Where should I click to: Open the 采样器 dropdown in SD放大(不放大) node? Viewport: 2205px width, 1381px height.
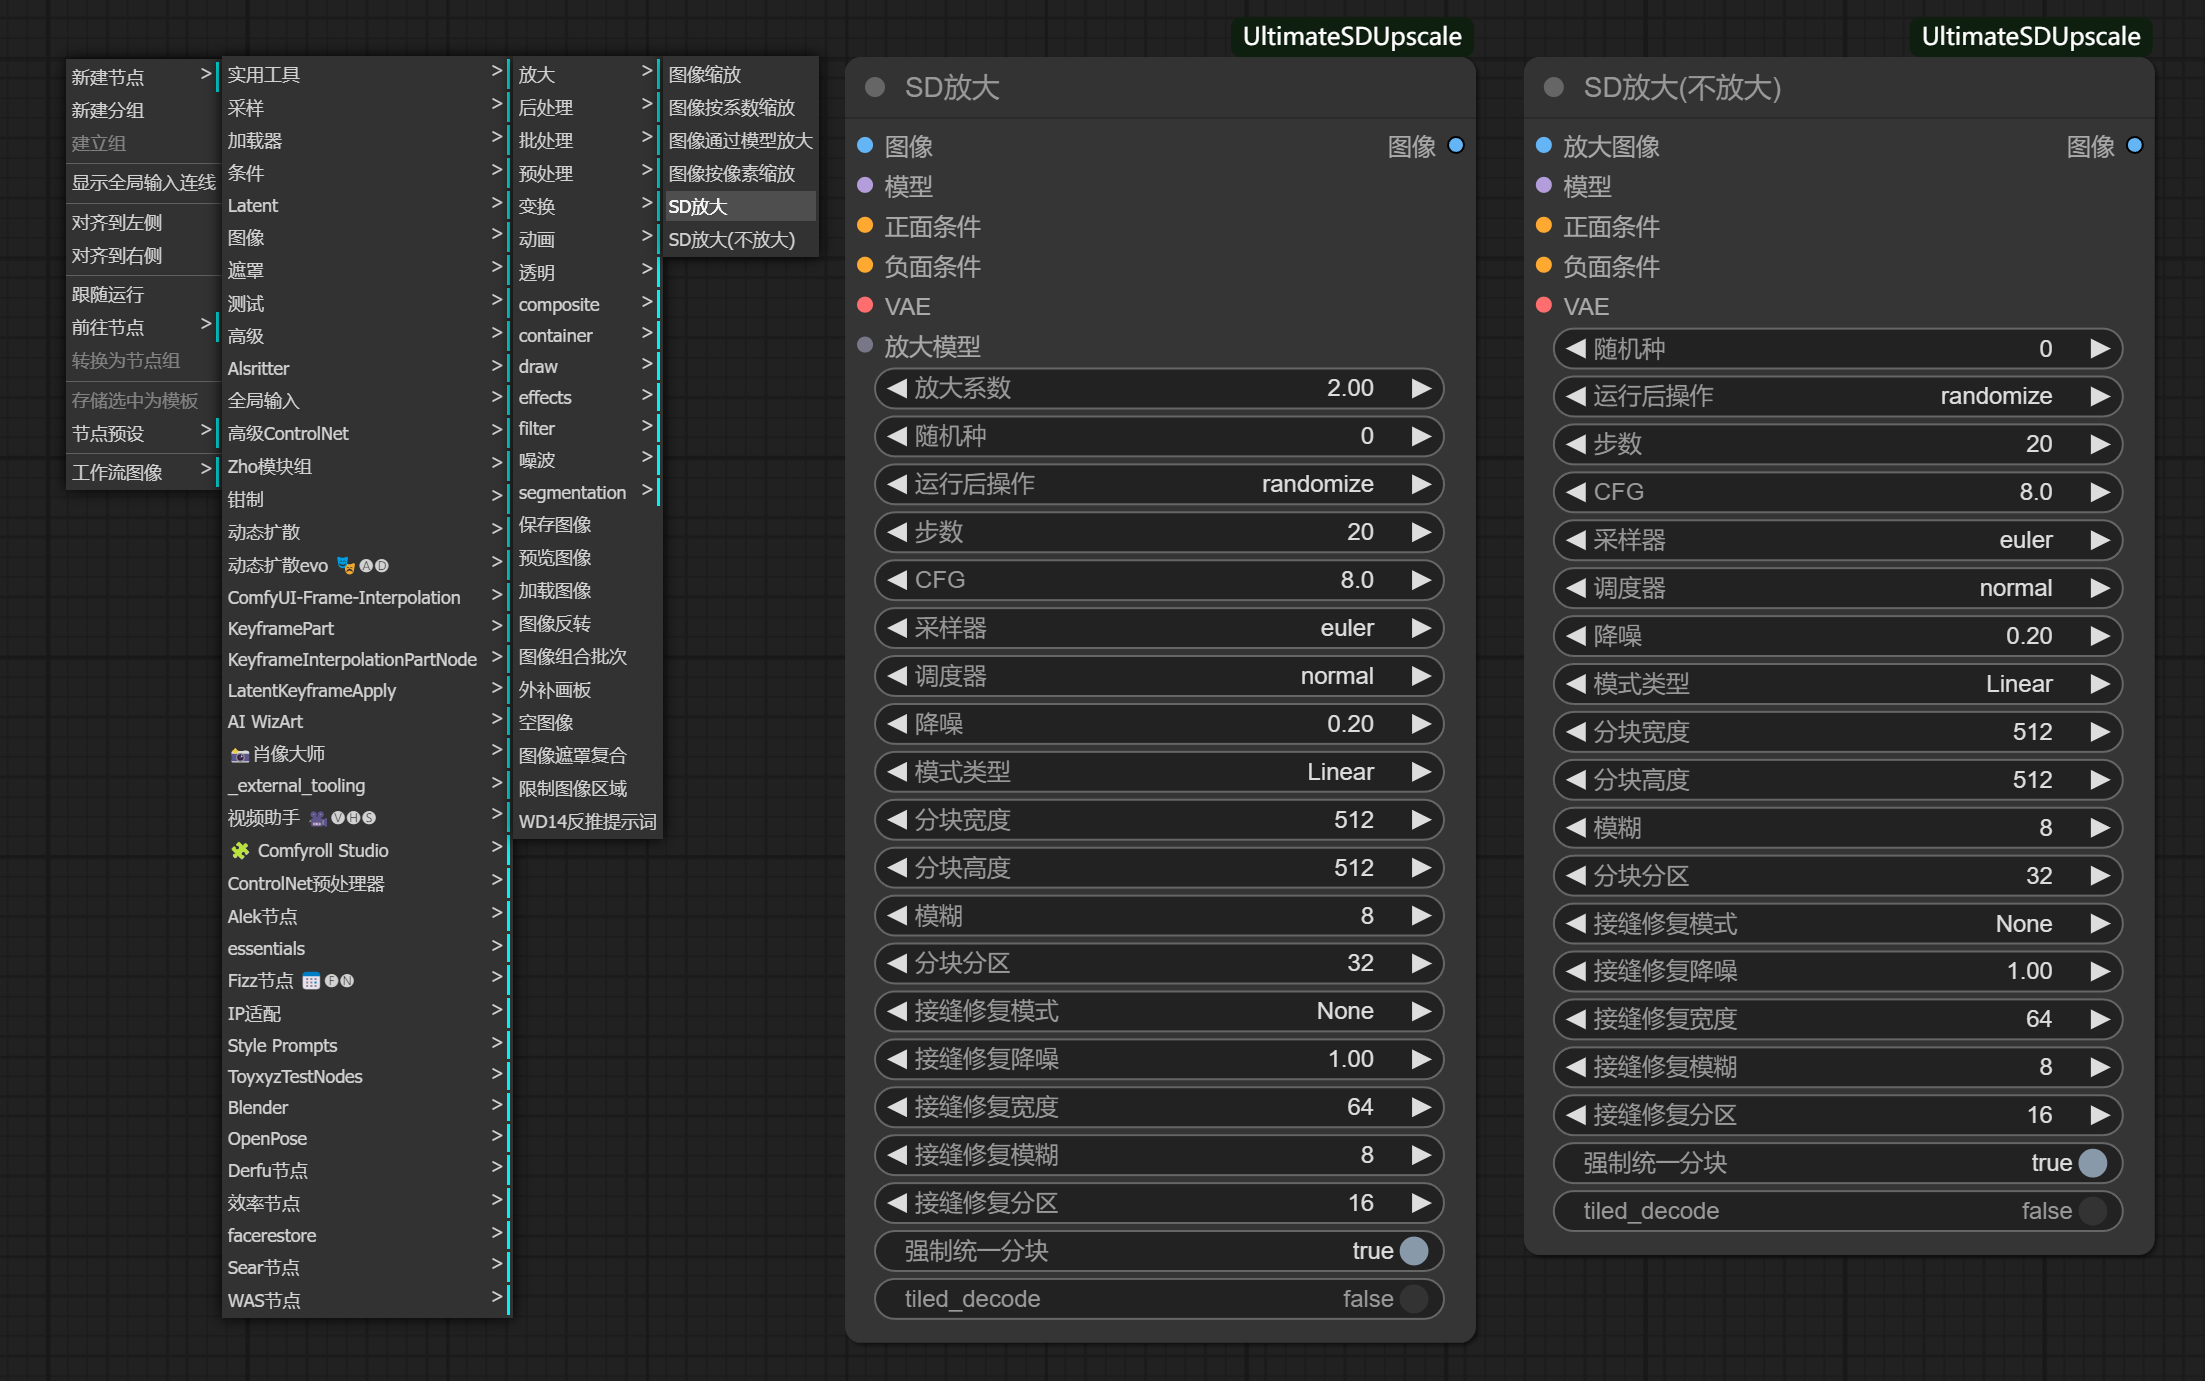pos(1838,540)
